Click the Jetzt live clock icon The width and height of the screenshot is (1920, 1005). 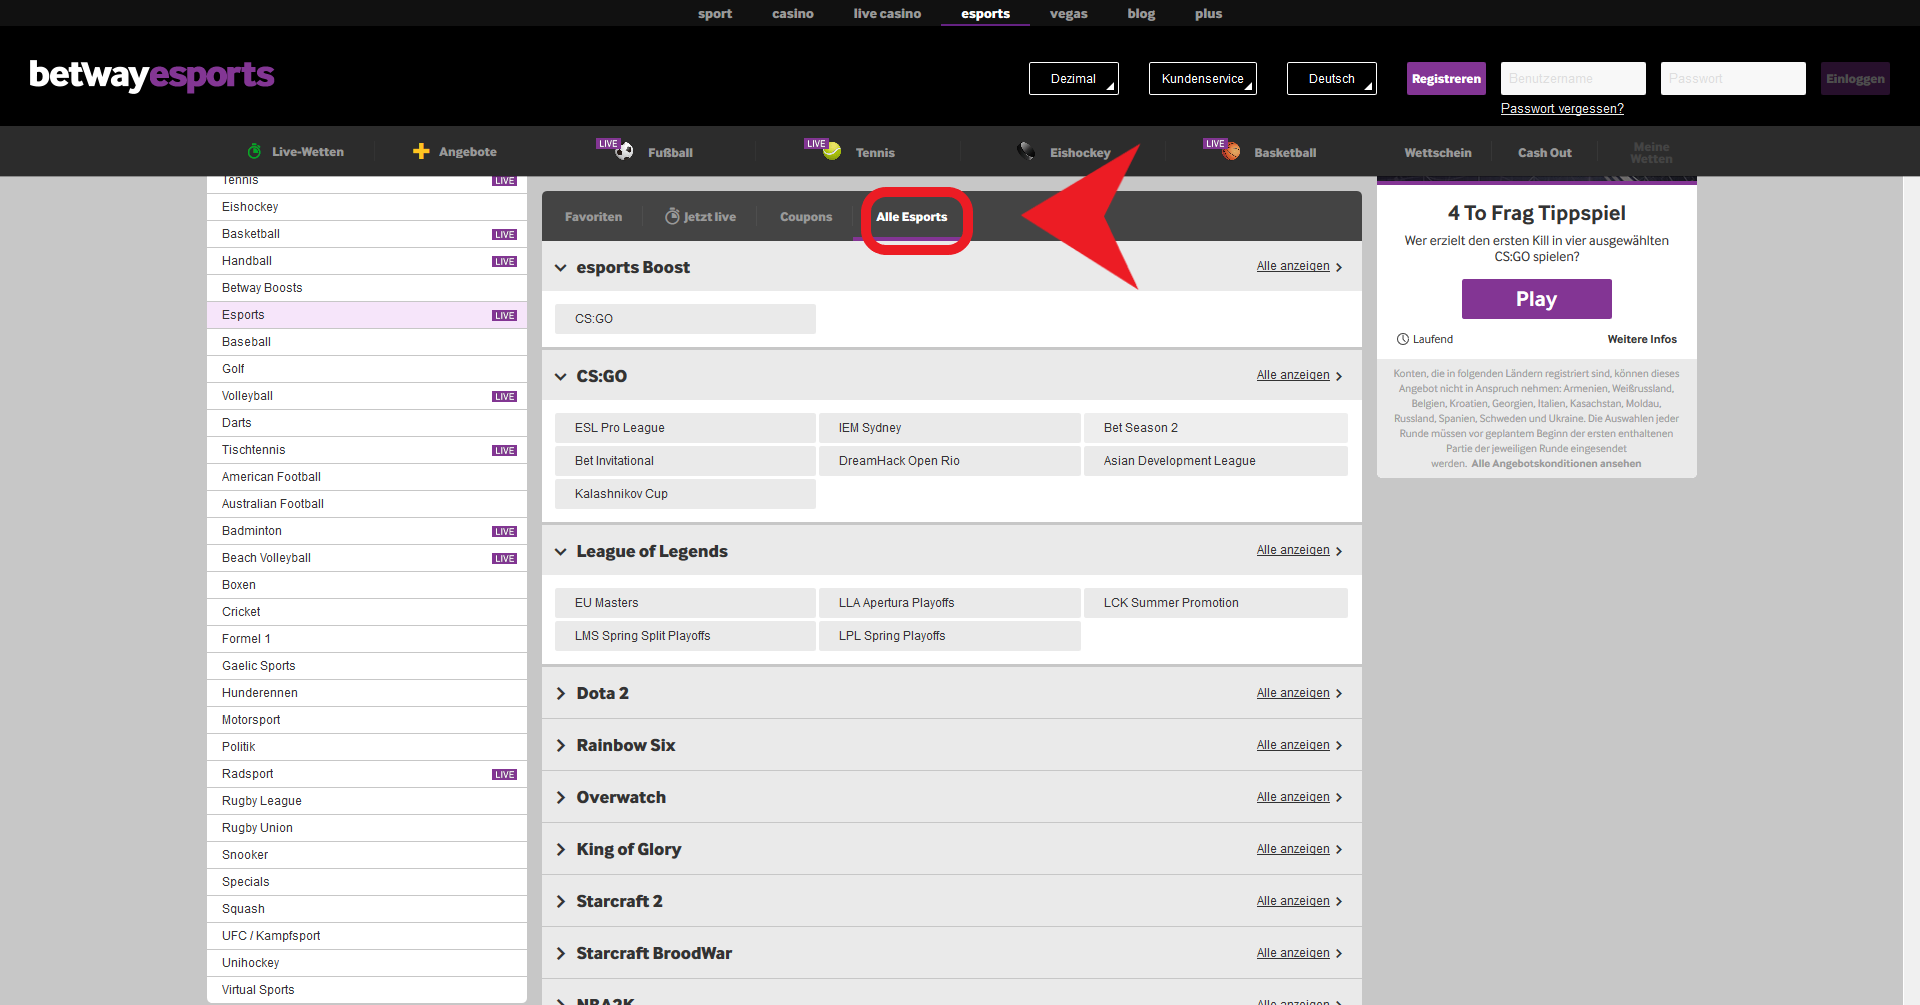tap(673, 216)
